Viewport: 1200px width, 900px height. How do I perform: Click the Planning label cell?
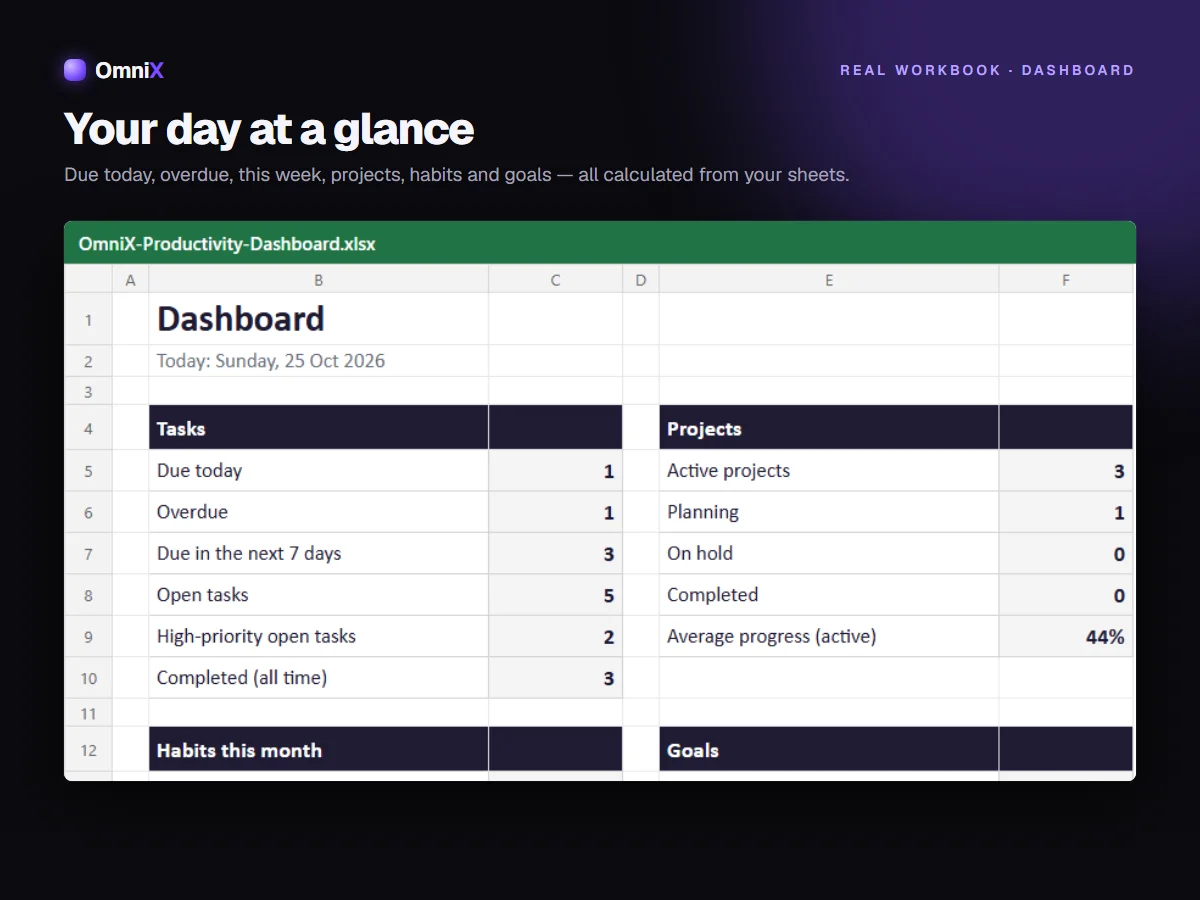[x=829, y=512]
